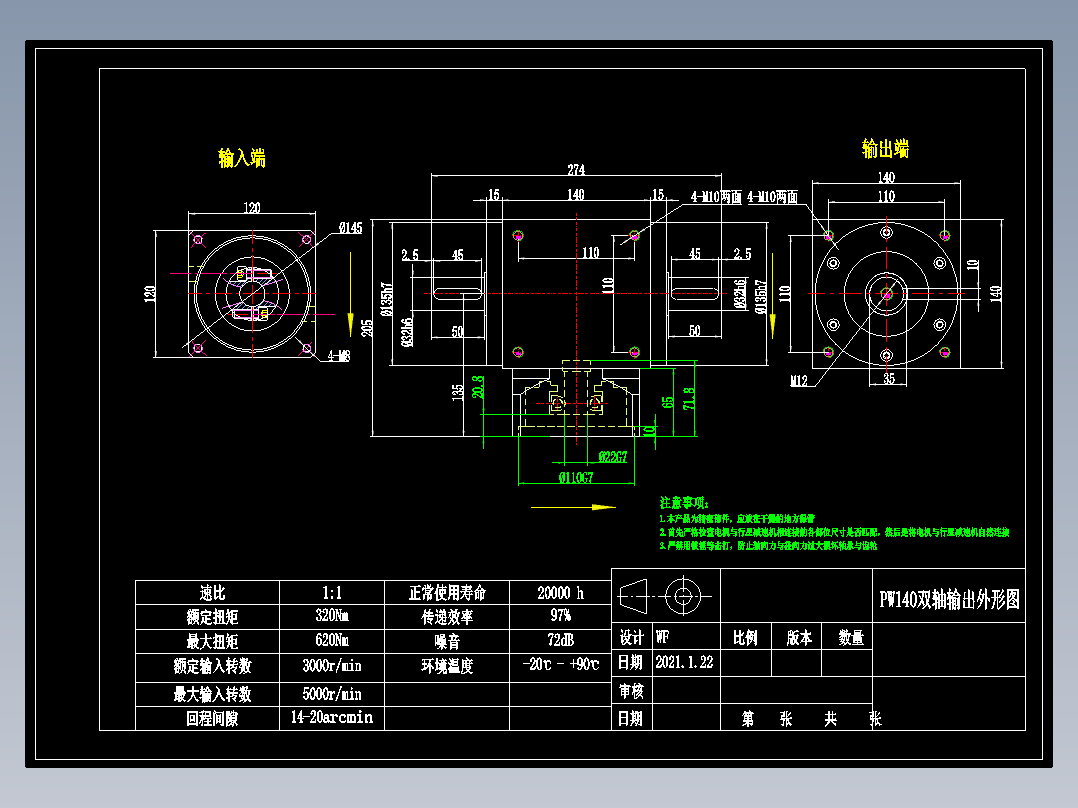Select the 输出端 view label
This screenshot has width=1078, height=808.
click(884, 145)
